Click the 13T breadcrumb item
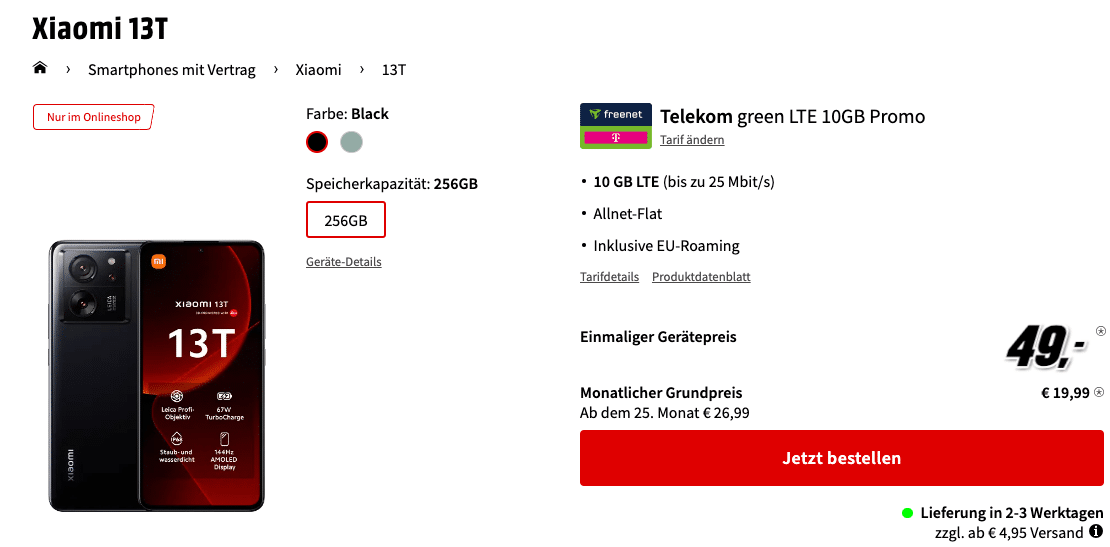This screenshot has height=547, width=1110. [394, 70]
